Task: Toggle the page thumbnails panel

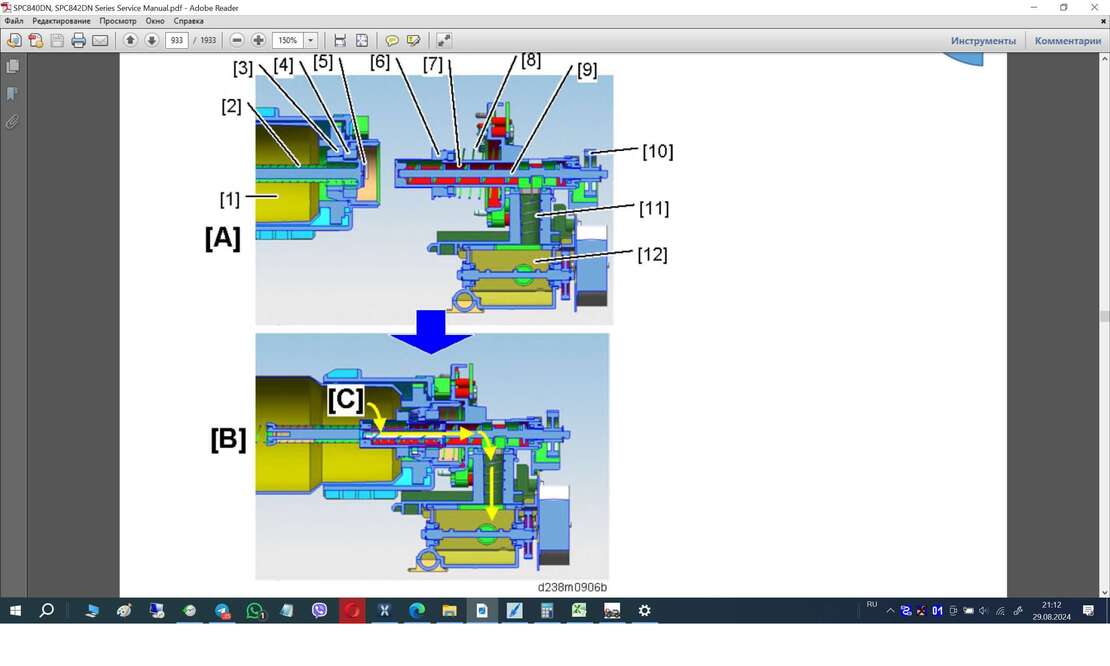Action: [12, 67]
